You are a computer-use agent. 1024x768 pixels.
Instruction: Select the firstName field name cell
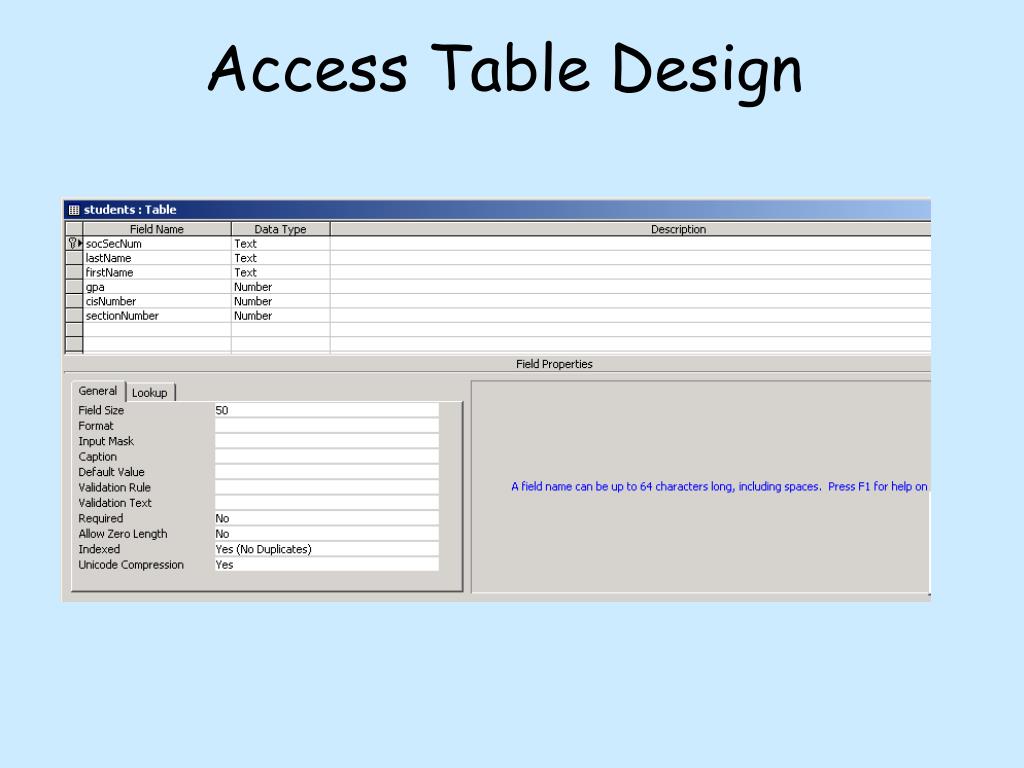tap(157, 272)
